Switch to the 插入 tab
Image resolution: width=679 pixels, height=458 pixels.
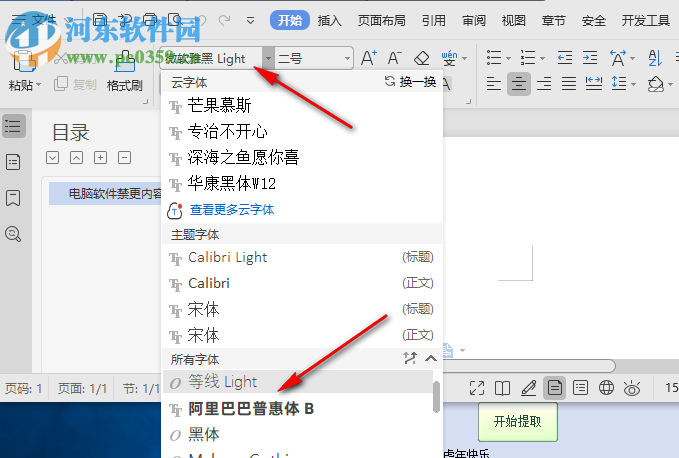(x=330, y=20)
